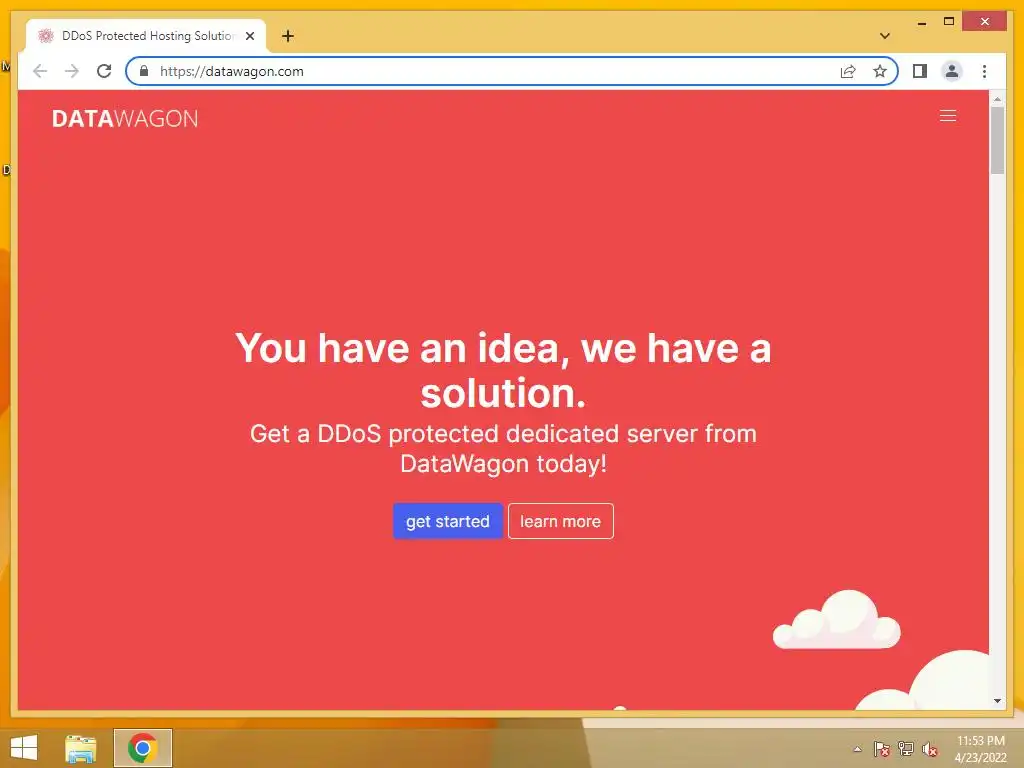Open the tab search dropdown arrow
Image resolution: width=1024 pixels, height=768 pixels.
click(885, 36)
